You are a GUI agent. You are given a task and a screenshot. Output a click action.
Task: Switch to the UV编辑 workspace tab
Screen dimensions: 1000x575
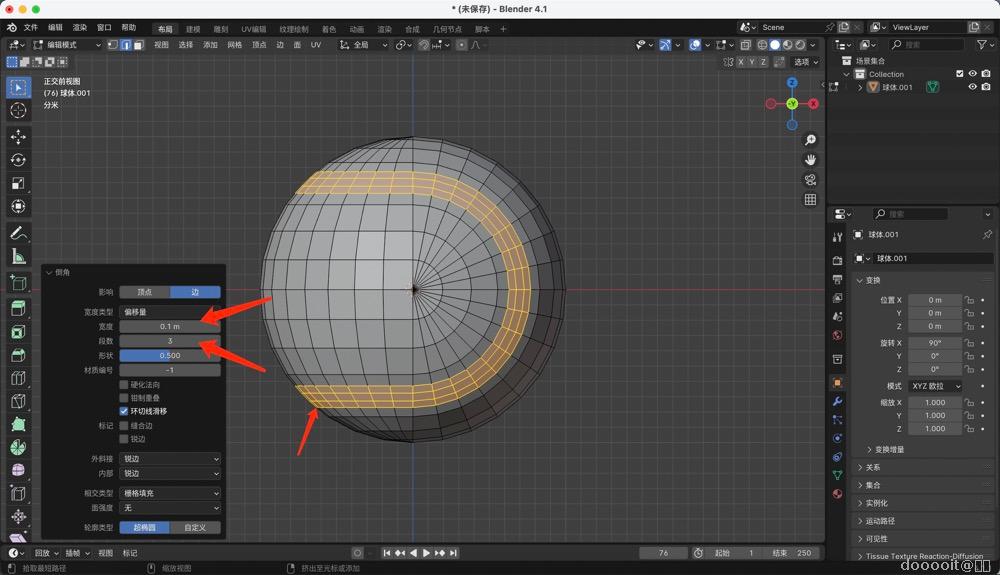point(253,29)
